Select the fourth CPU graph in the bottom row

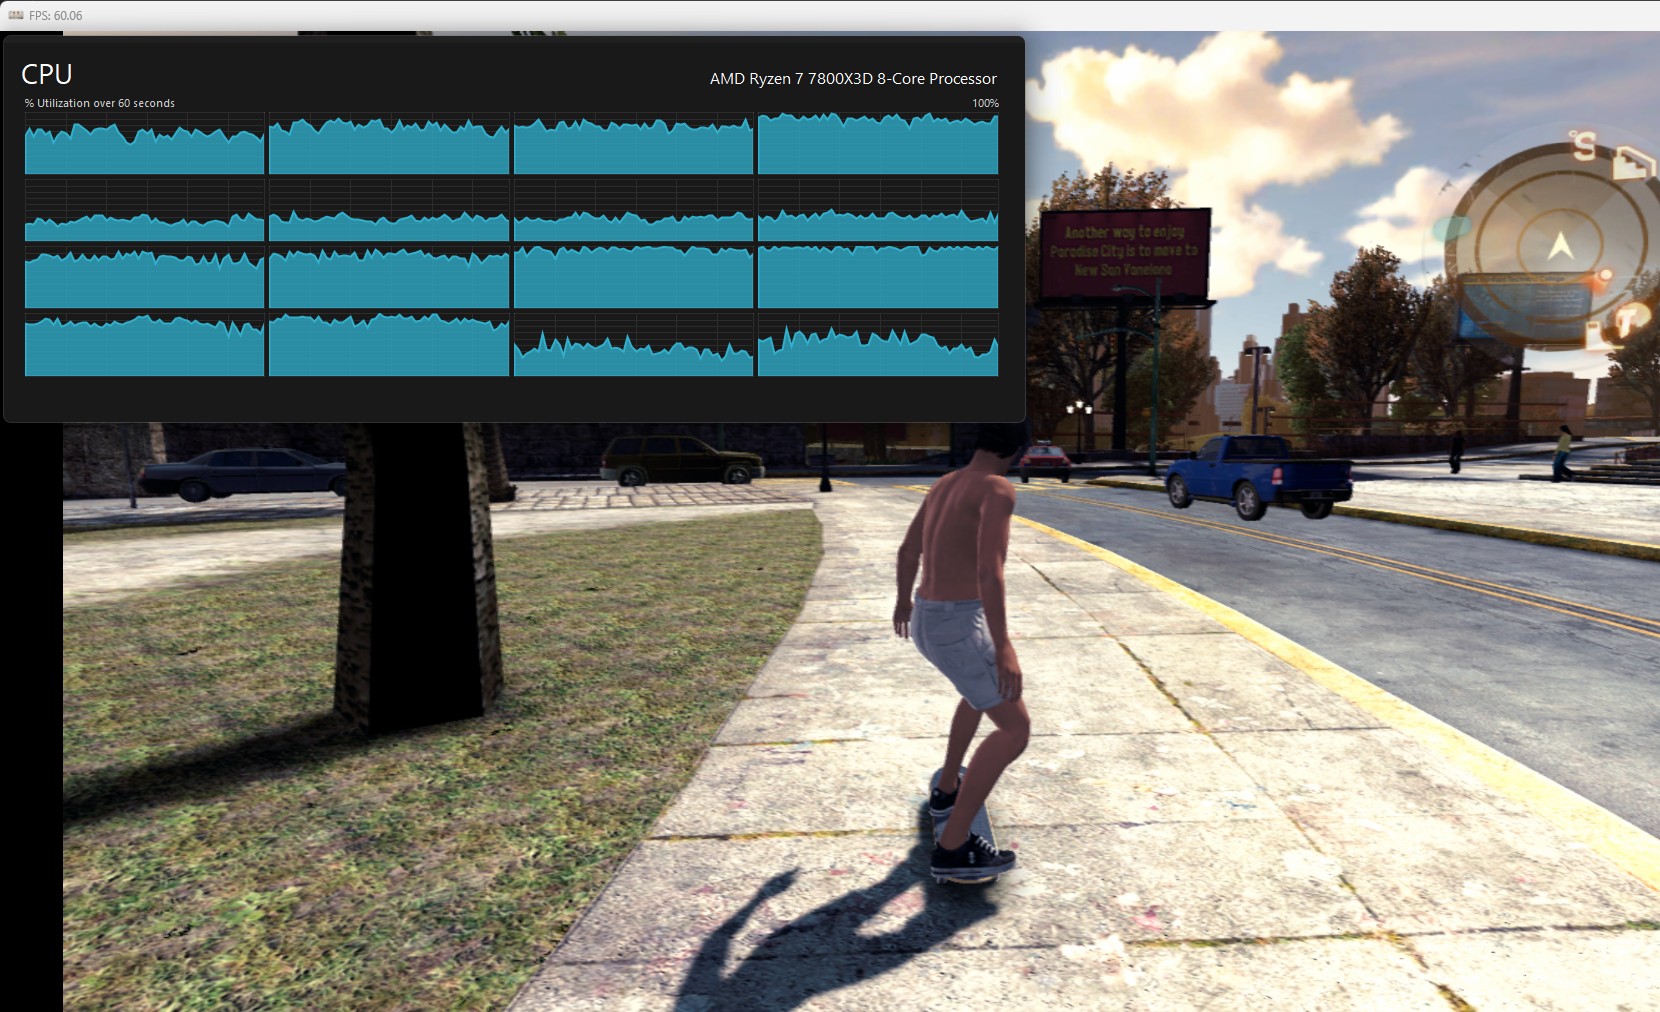pos(878,345)
